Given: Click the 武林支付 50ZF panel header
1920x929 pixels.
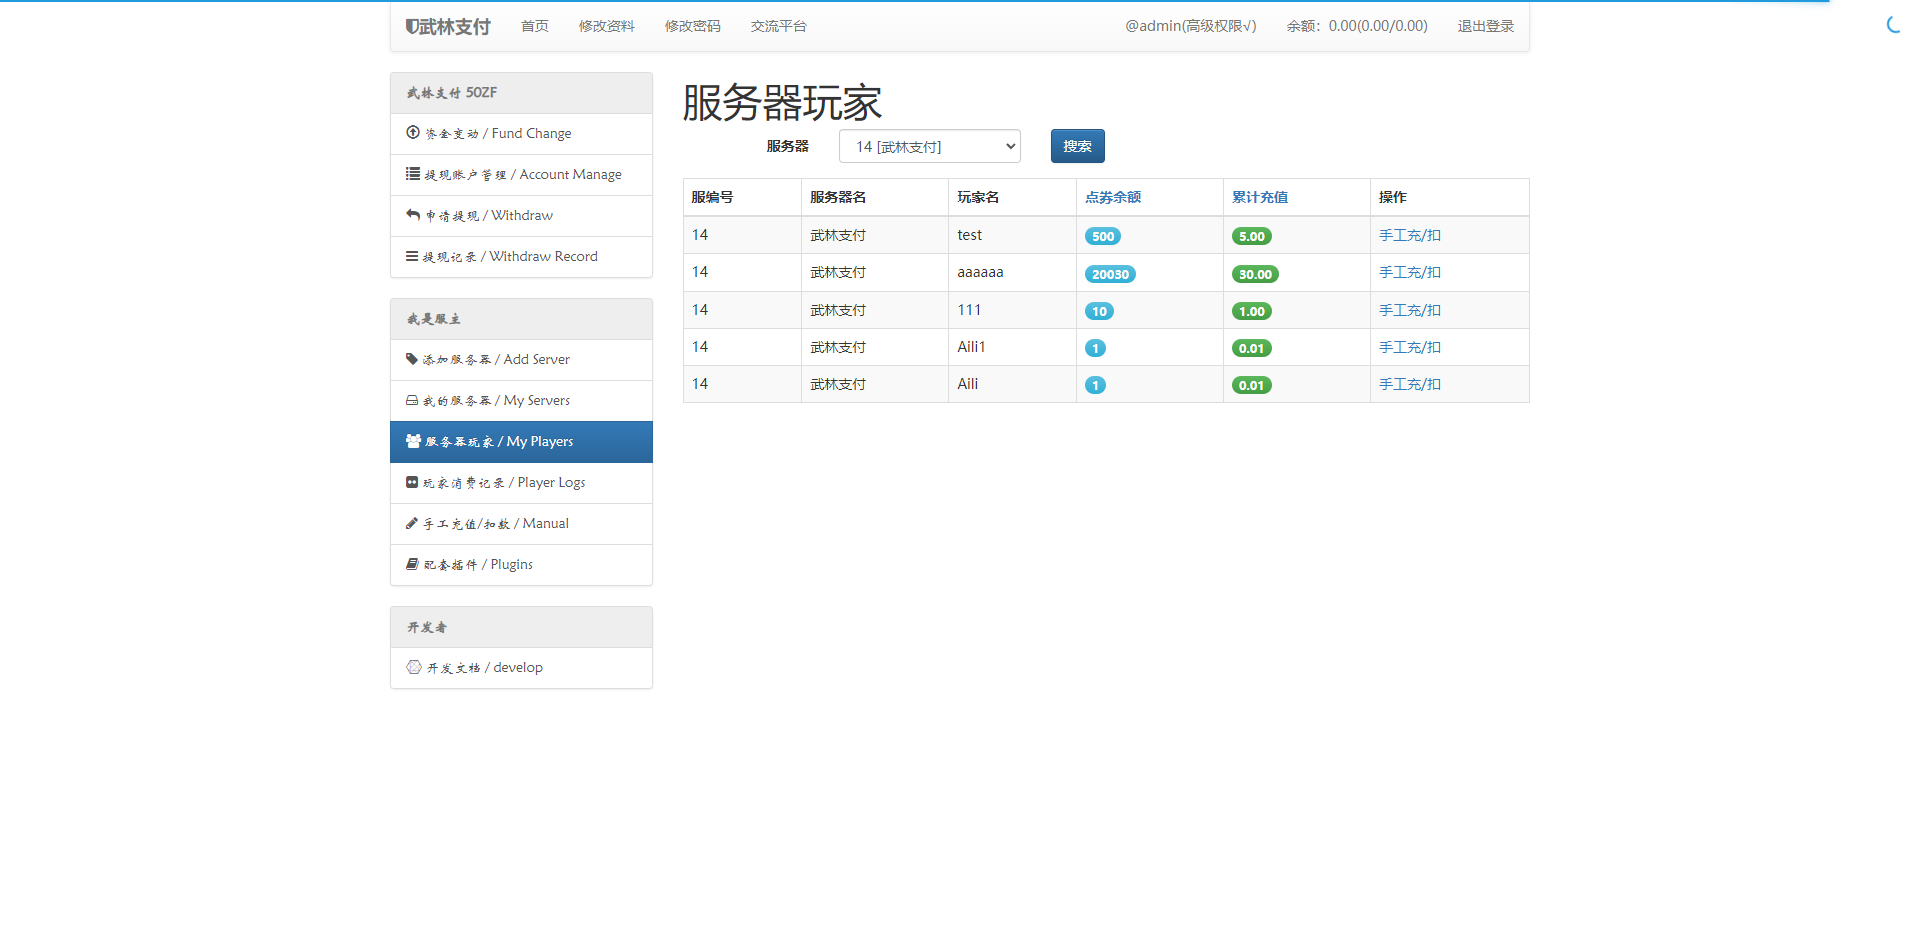Looking at the screenshot, I should coord(521,93).
